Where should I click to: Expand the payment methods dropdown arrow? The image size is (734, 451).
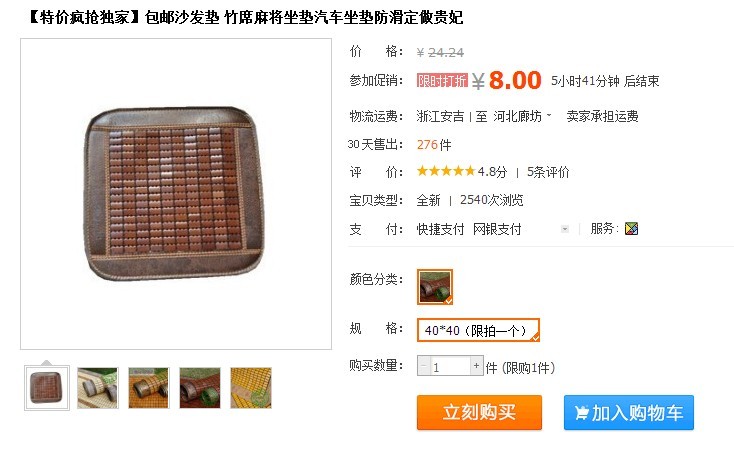click(565, 229)
